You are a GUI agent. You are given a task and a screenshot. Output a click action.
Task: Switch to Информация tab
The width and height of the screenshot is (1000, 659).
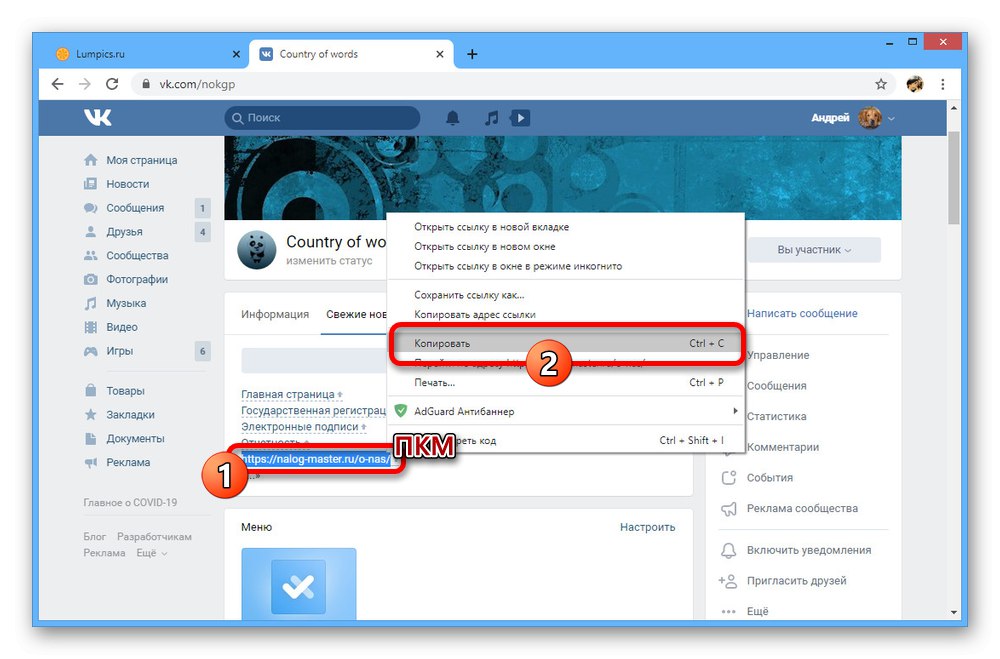tap(275, 314)
